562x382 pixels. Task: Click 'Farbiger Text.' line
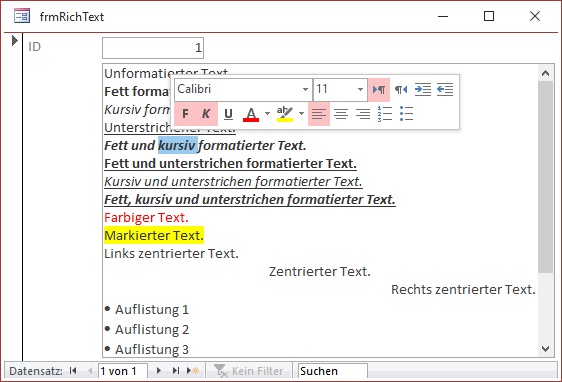tap(146, 218)
